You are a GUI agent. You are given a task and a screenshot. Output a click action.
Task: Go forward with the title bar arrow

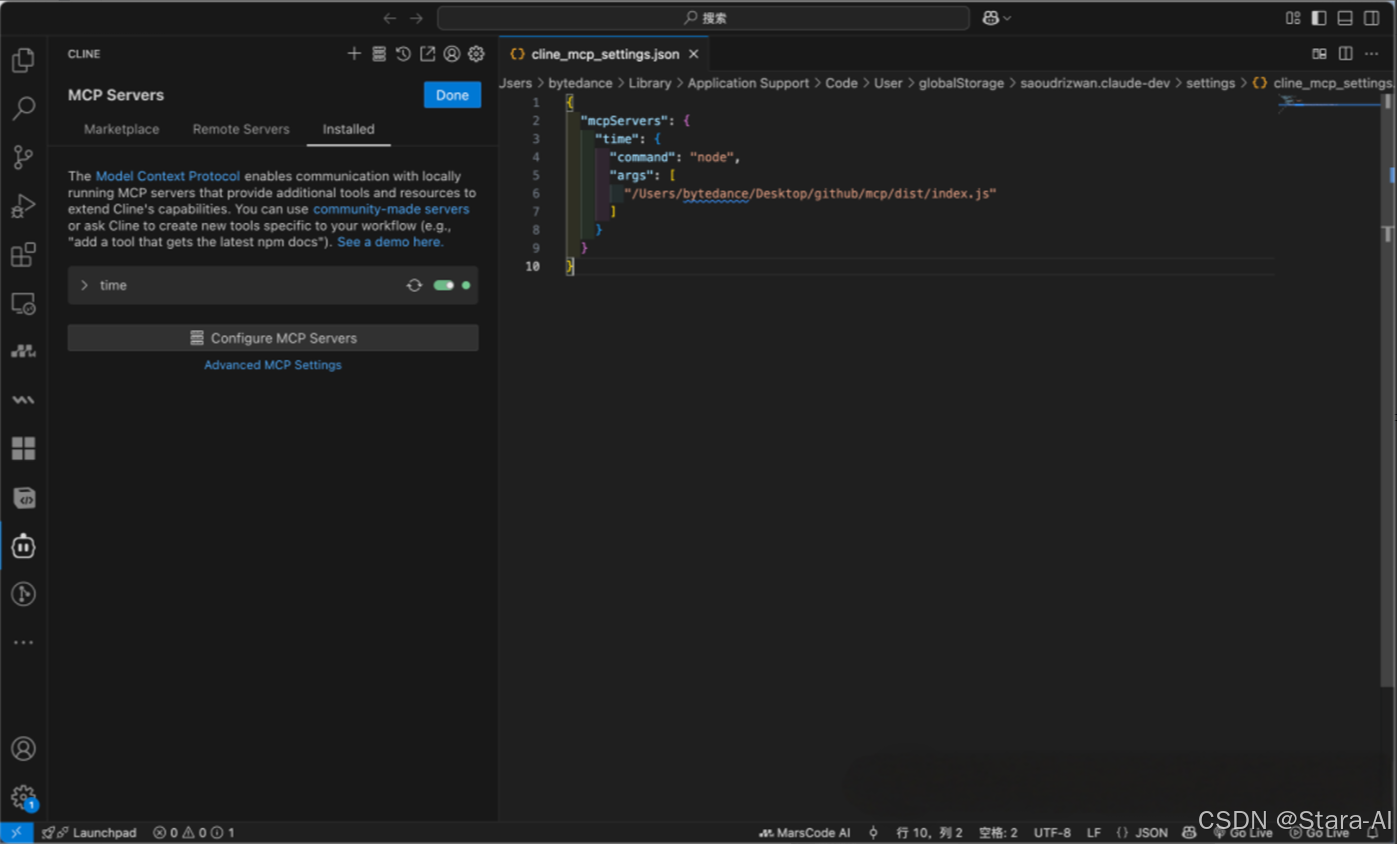[x=416, y=18]
